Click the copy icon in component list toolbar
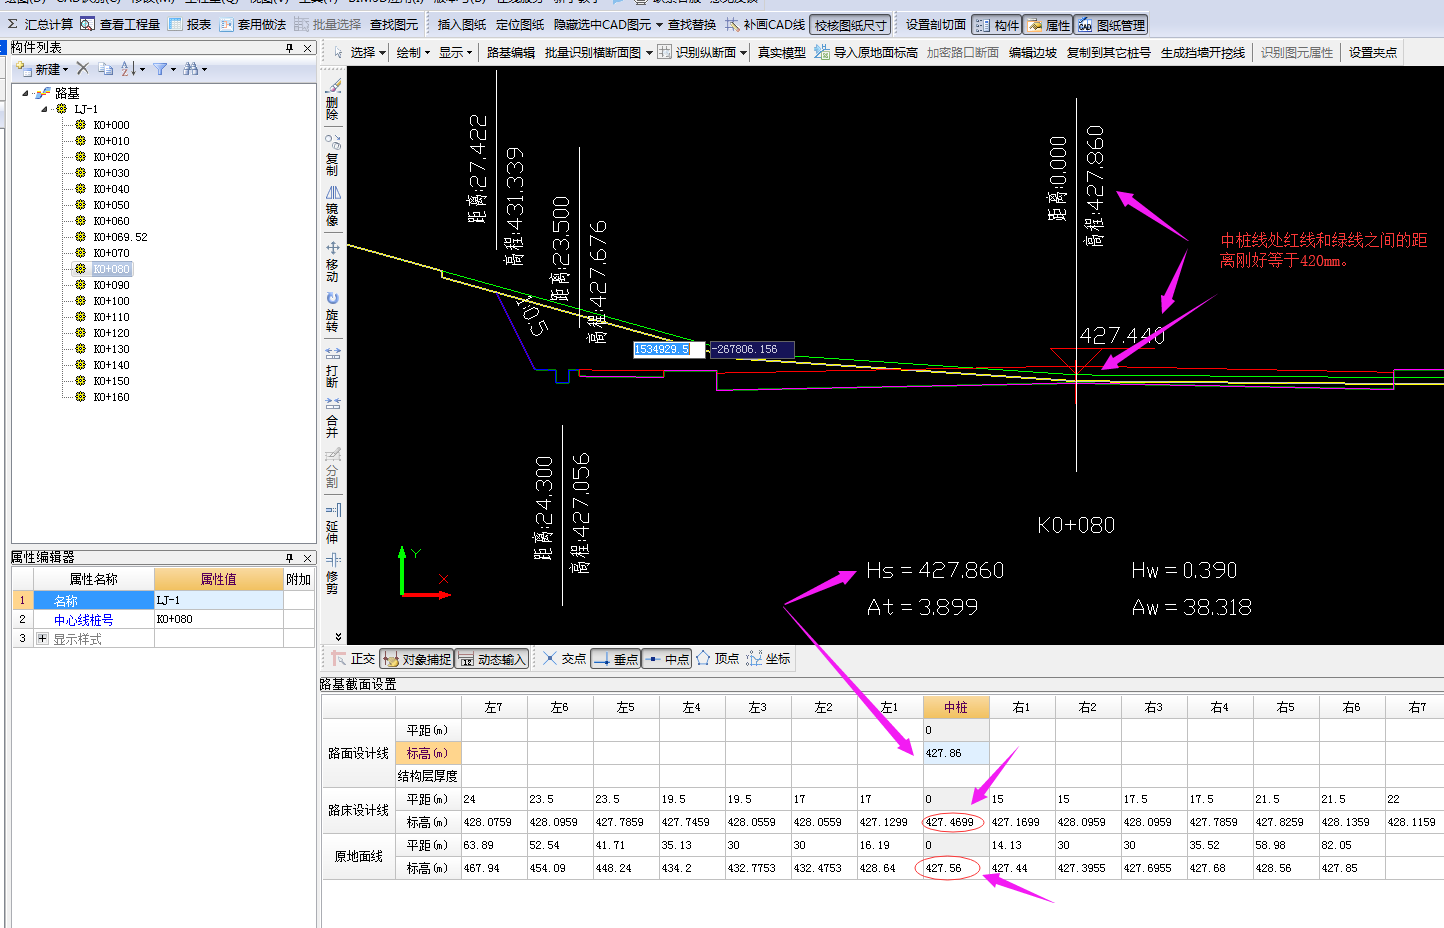Screen dimensions: 1444x928 105,68
